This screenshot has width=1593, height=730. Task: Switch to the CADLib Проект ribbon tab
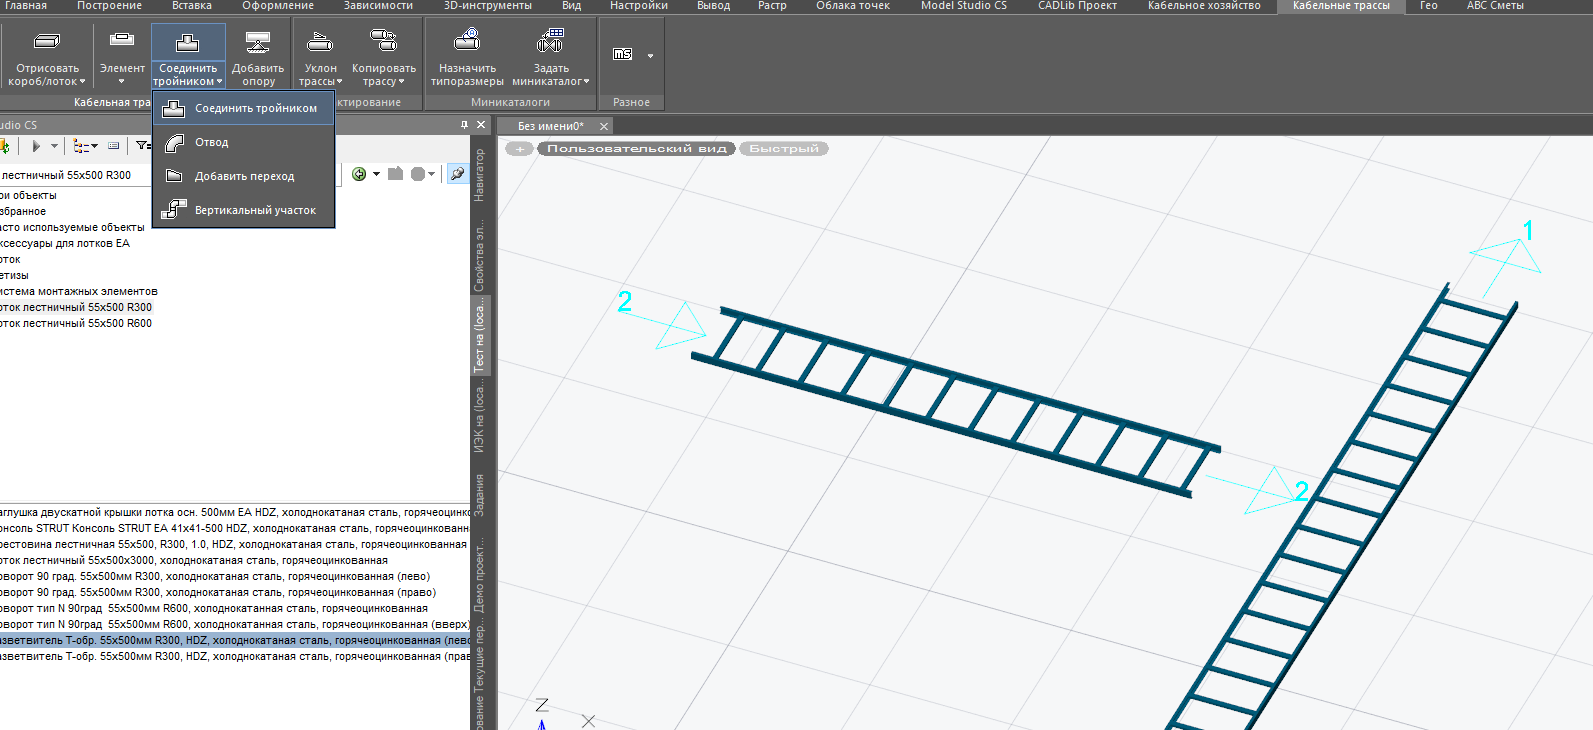pos(1077,6)
